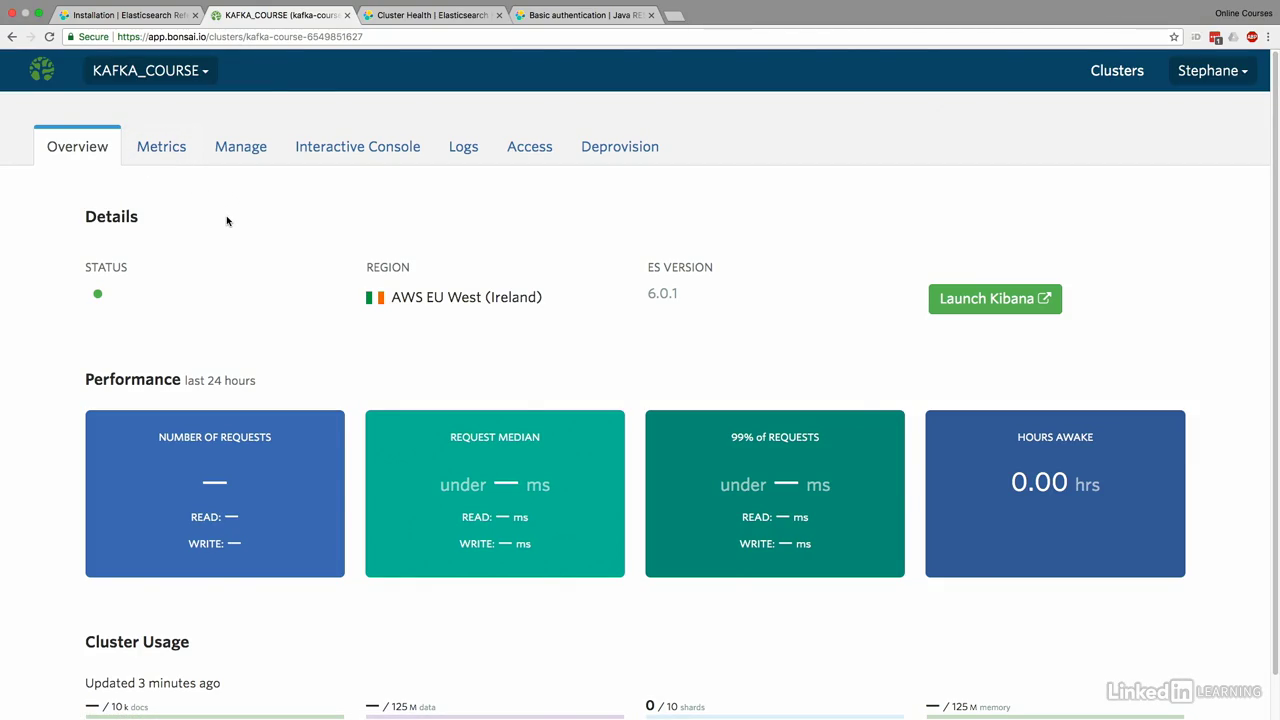This screenshot has height=720, width=1280.
Task: Click AWS EU West (Ireland) region text
Action: tap(466, 297)
